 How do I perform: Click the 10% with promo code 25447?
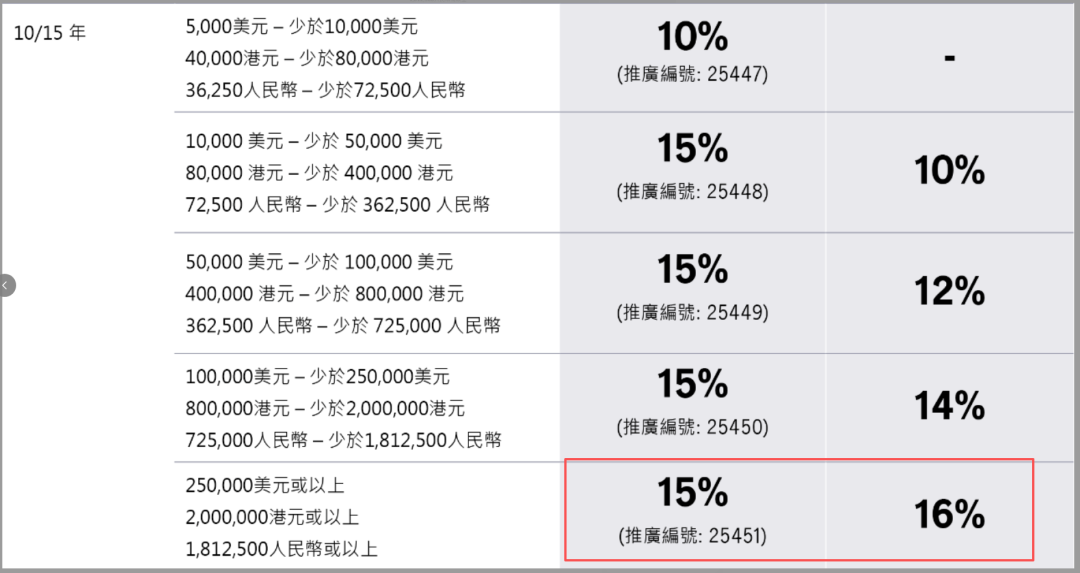(x=692, y=37)
